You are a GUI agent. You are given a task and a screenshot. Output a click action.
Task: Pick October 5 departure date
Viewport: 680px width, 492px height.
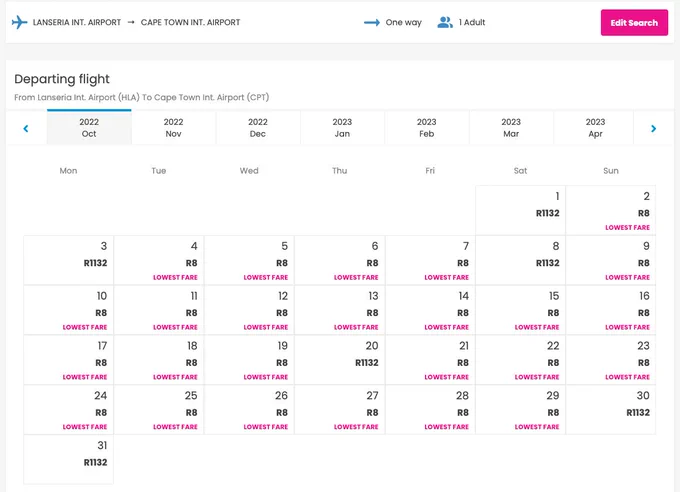tap(249, 260)
